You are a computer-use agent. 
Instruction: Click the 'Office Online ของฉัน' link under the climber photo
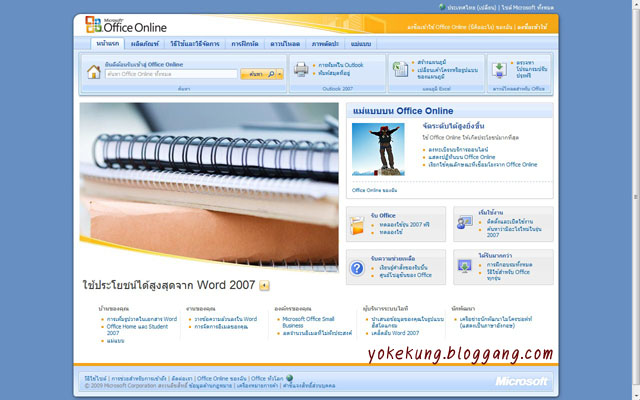pos(374,190)
